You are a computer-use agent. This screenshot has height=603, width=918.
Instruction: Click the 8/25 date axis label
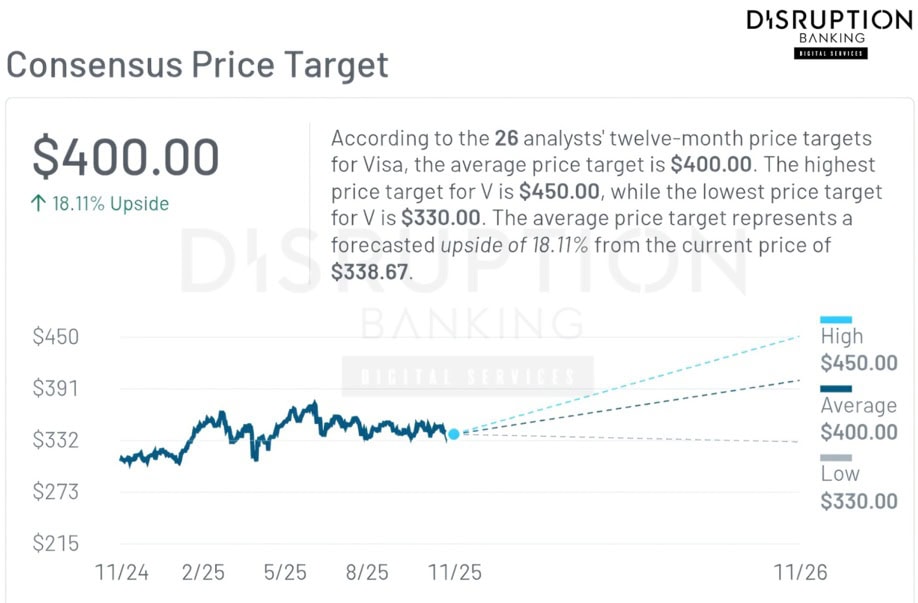367,573
